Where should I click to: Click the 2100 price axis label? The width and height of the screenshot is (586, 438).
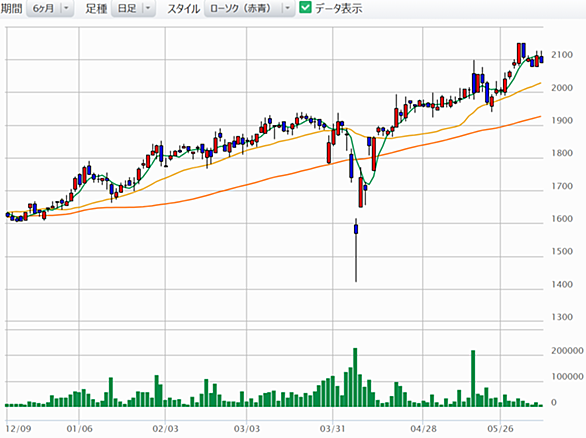(x=562, y=55)
